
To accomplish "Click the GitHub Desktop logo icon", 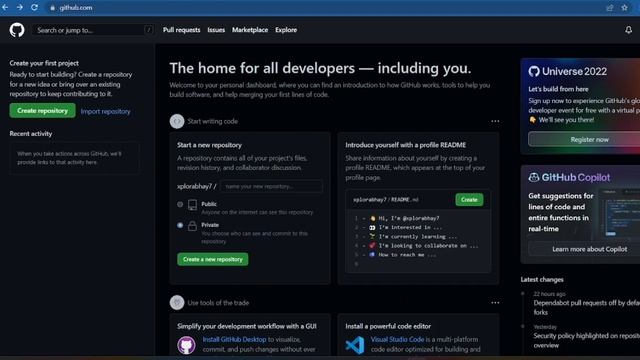I will 186,345.
